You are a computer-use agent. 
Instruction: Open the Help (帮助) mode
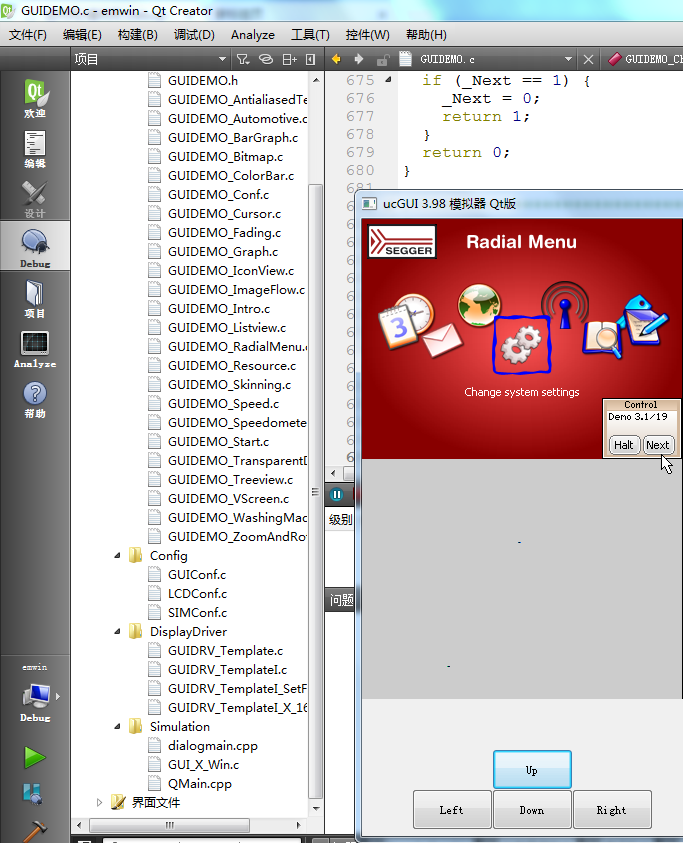coord(35,399)
